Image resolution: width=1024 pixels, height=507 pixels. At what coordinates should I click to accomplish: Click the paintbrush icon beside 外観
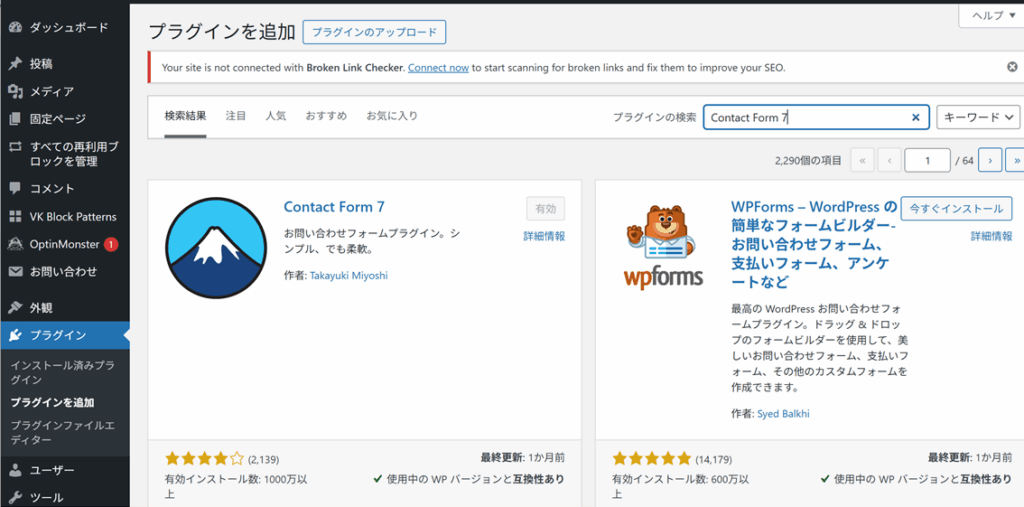(16, 308)
